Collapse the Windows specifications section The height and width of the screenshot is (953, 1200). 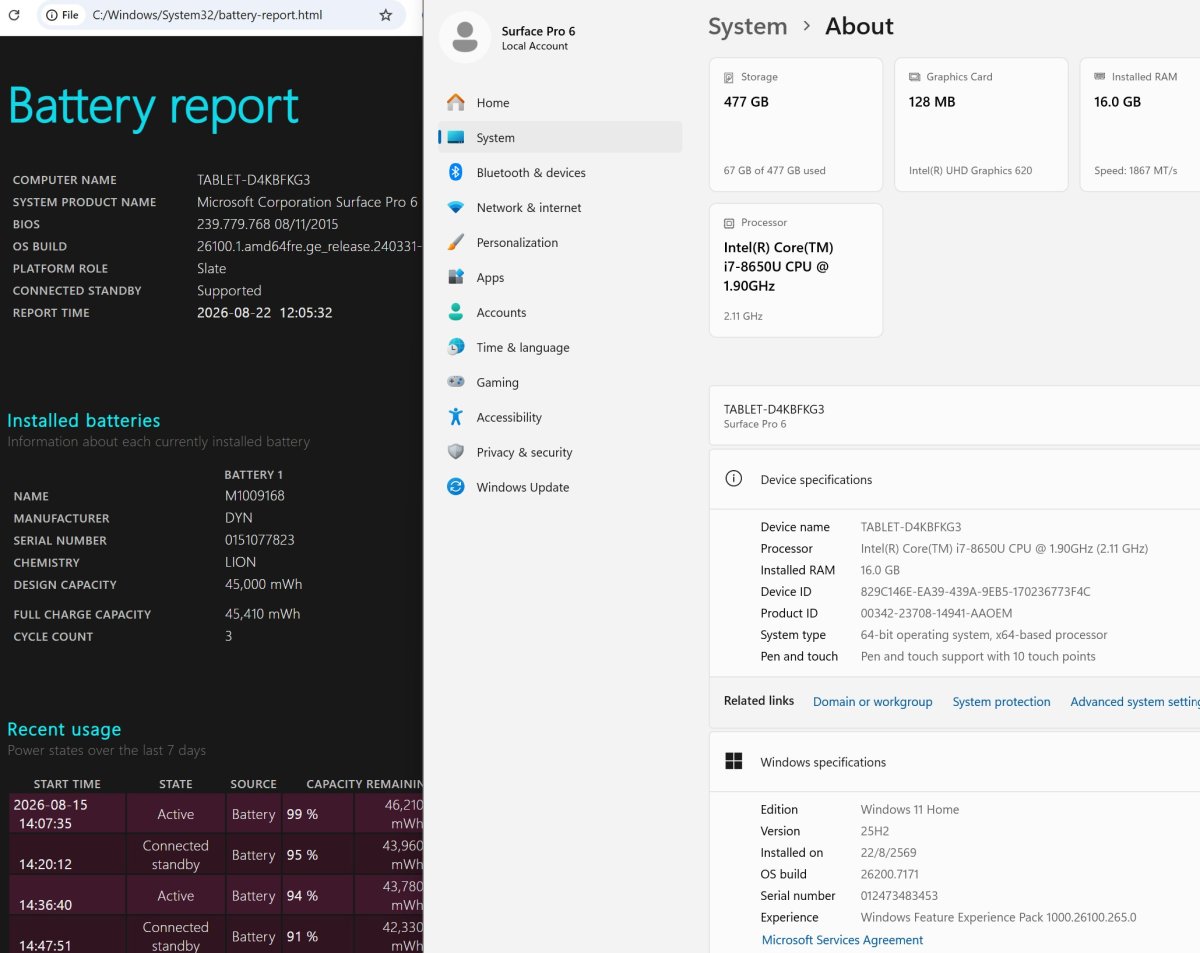tap(953, 761)
